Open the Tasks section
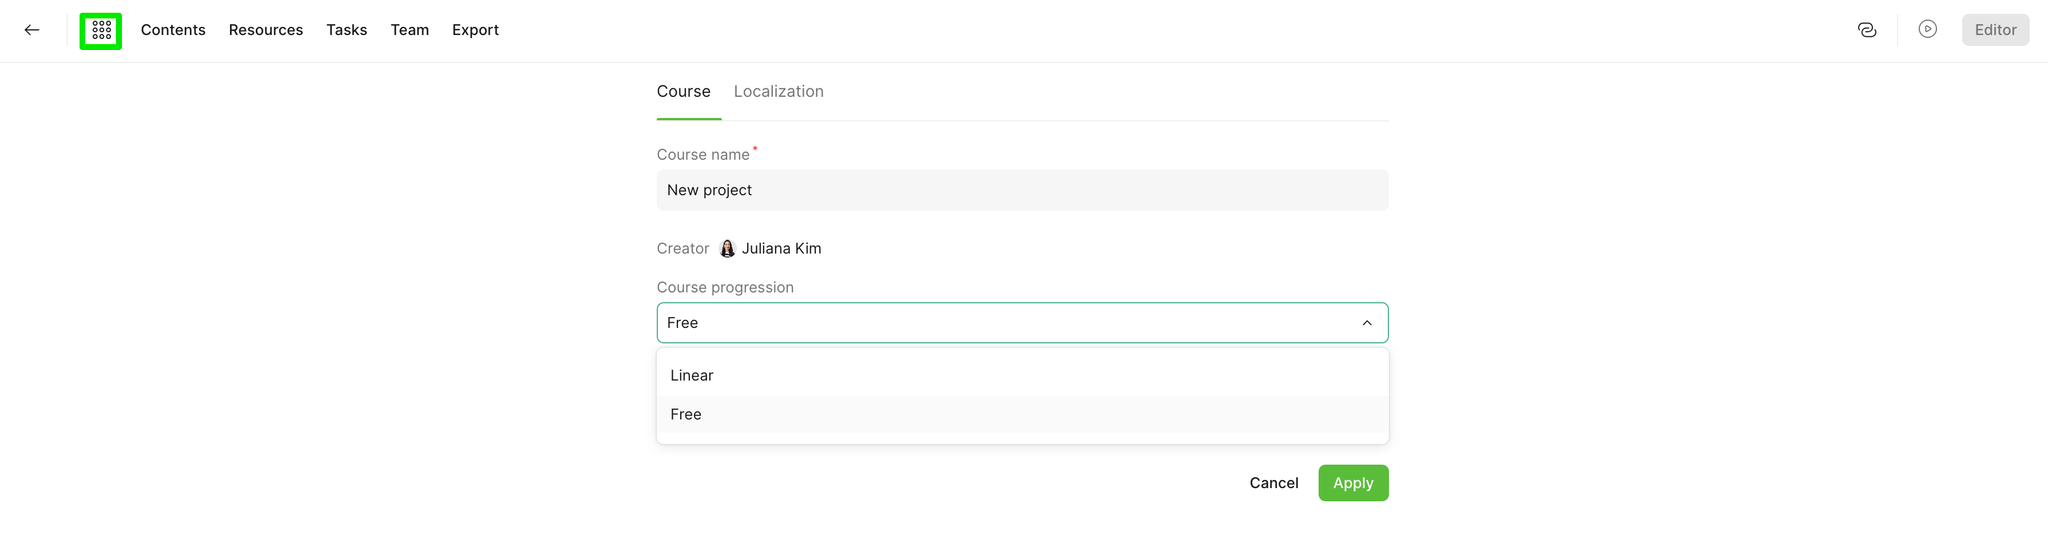Viewport: 2048px width, 538px height. 347,30
